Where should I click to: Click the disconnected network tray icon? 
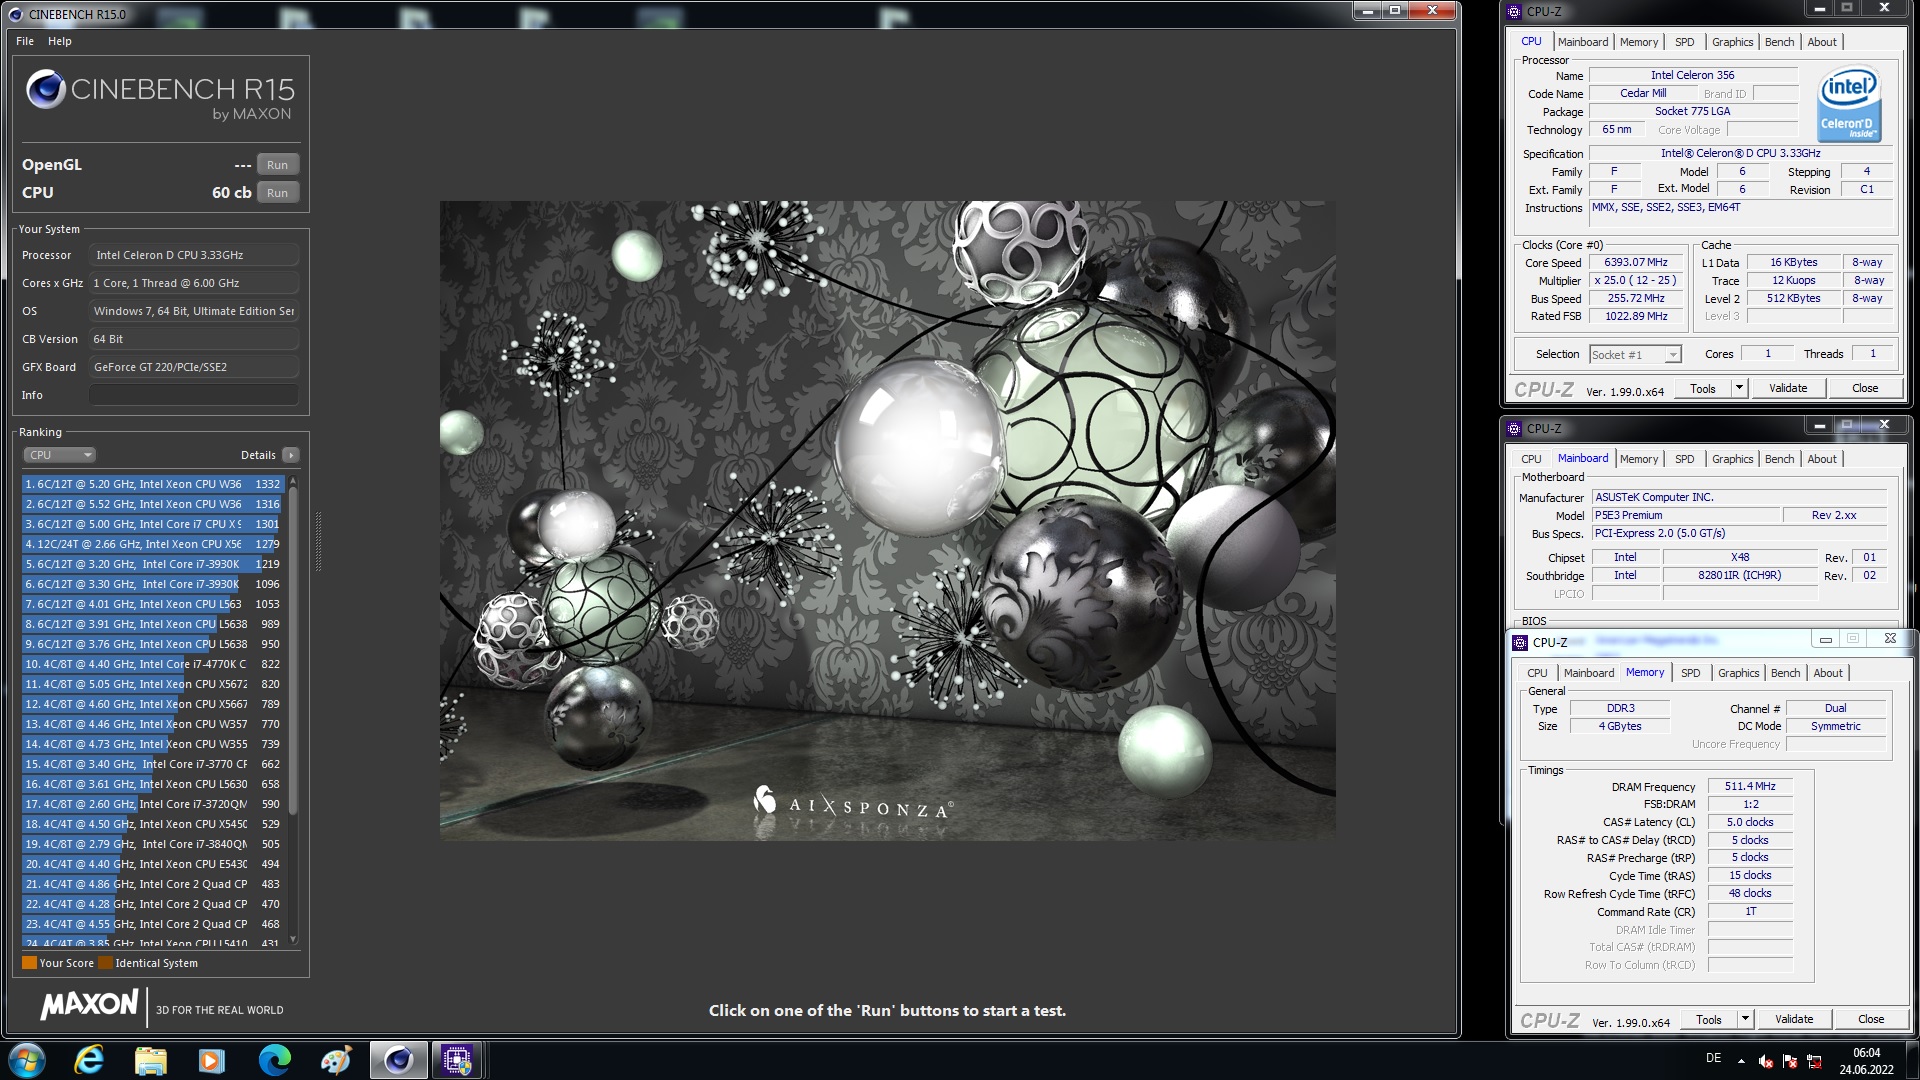(x=1814, y=1061)
